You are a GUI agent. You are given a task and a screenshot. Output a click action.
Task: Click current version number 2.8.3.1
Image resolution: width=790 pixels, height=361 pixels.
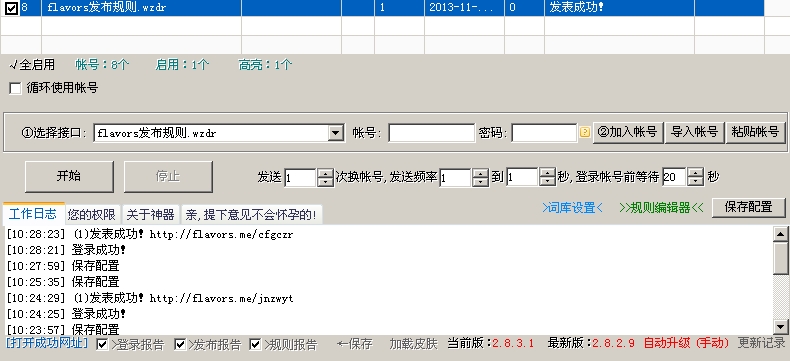[x=513, y=344]
